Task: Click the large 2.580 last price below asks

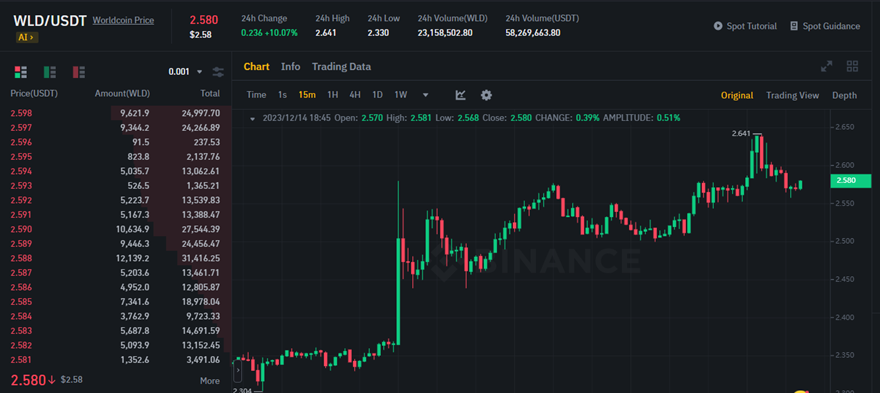Action: pos(28,380)
